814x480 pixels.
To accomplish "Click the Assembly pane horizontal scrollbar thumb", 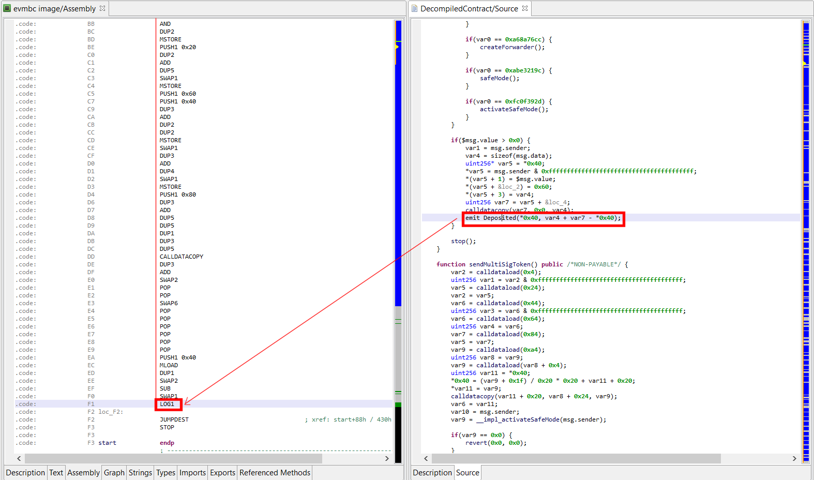I will 173,459.
